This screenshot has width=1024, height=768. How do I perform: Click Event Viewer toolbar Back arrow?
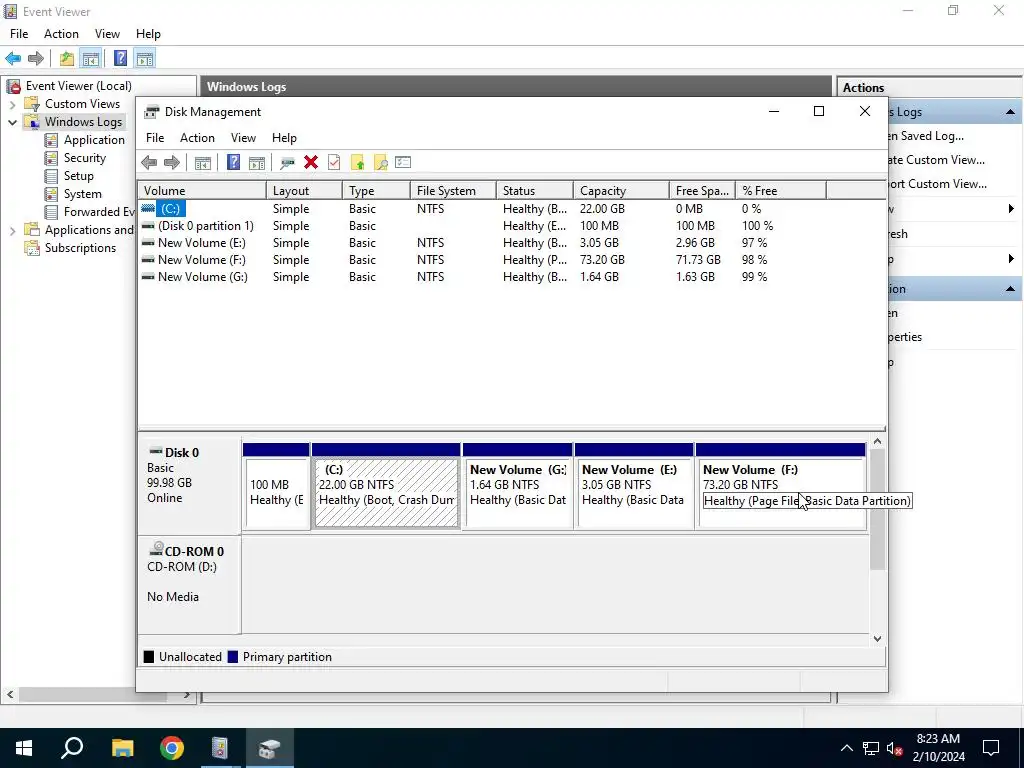pos(13,59)
